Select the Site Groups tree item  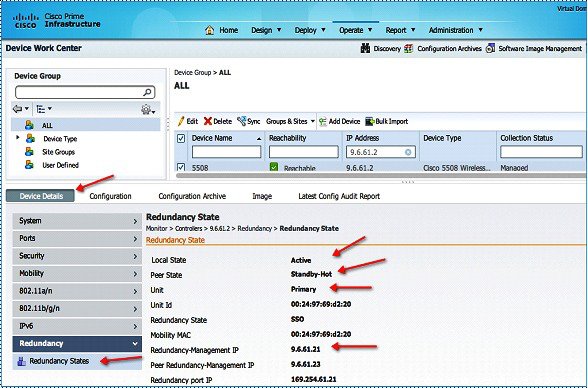point(58,152)
